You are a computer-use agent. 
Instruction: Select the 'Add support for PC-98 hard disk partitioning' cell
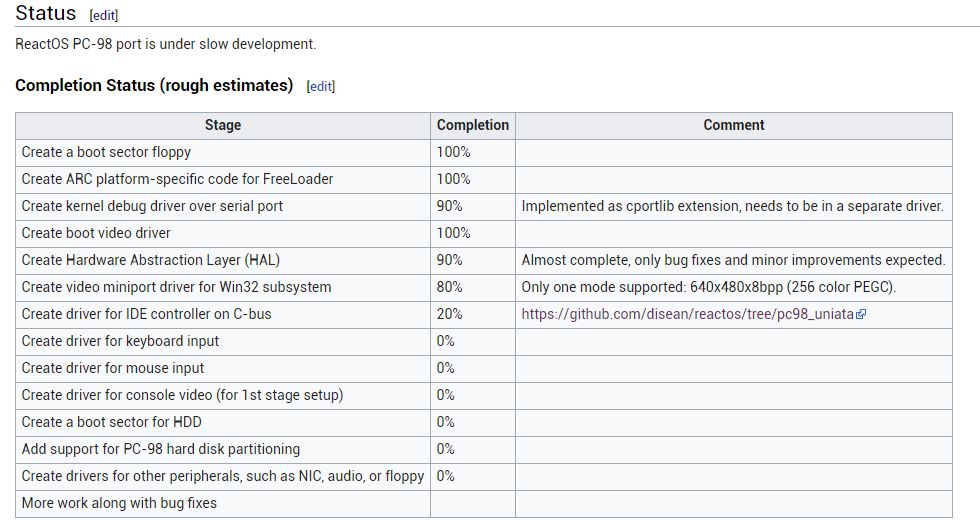click(160, 449)
